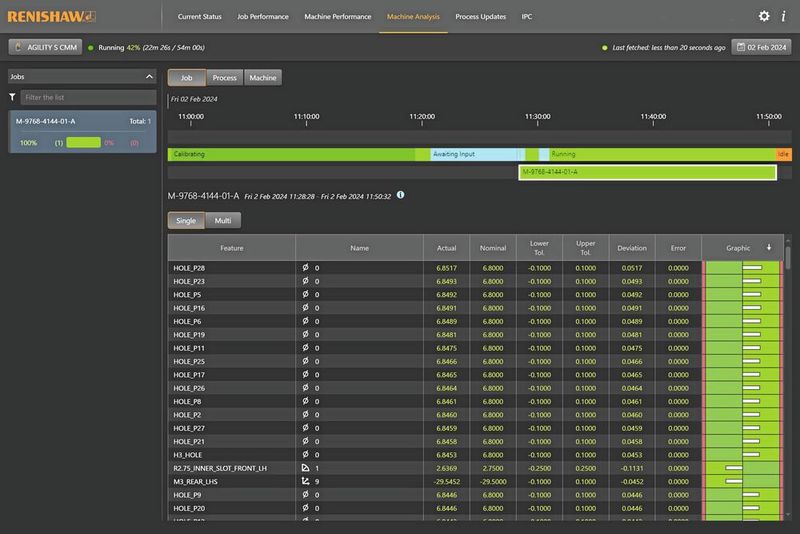Image resolution: width=800 pixels, height=534 pixels.
Task: Click the HOLE_P26 feature cell
Action: [x=232, y=388]
